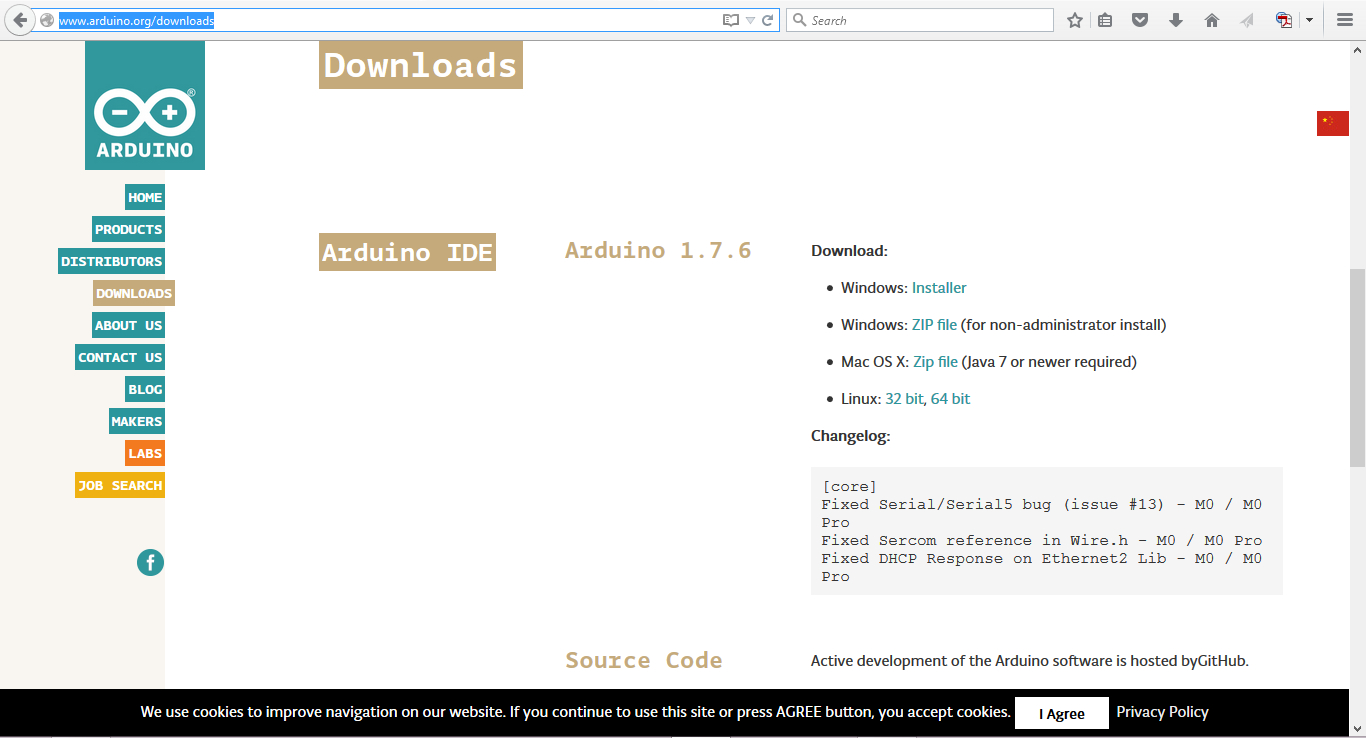Open MAKERS menu item

pos(137,421)
